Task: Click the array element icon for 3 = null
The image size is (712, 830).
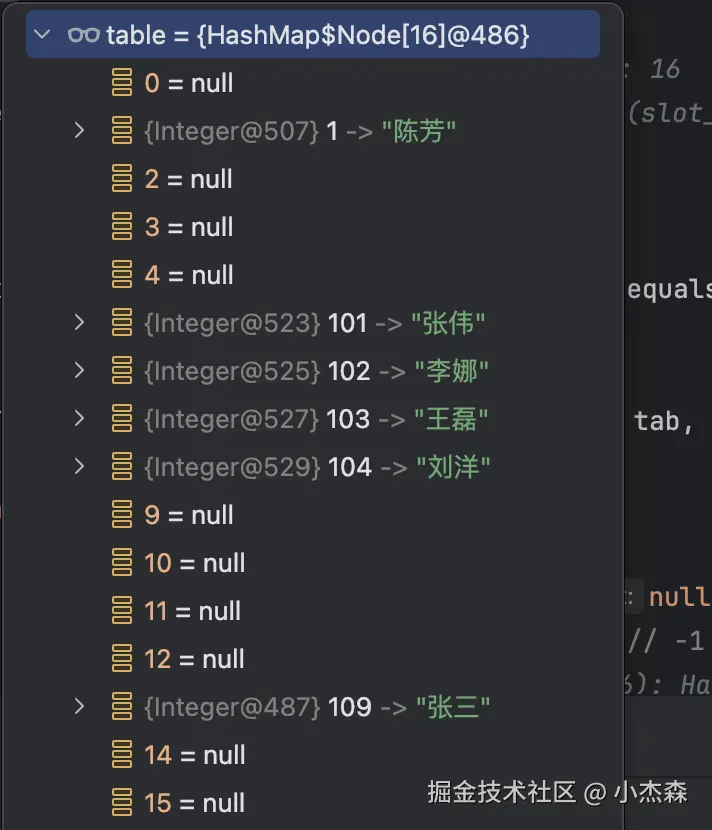Action: 122,227
